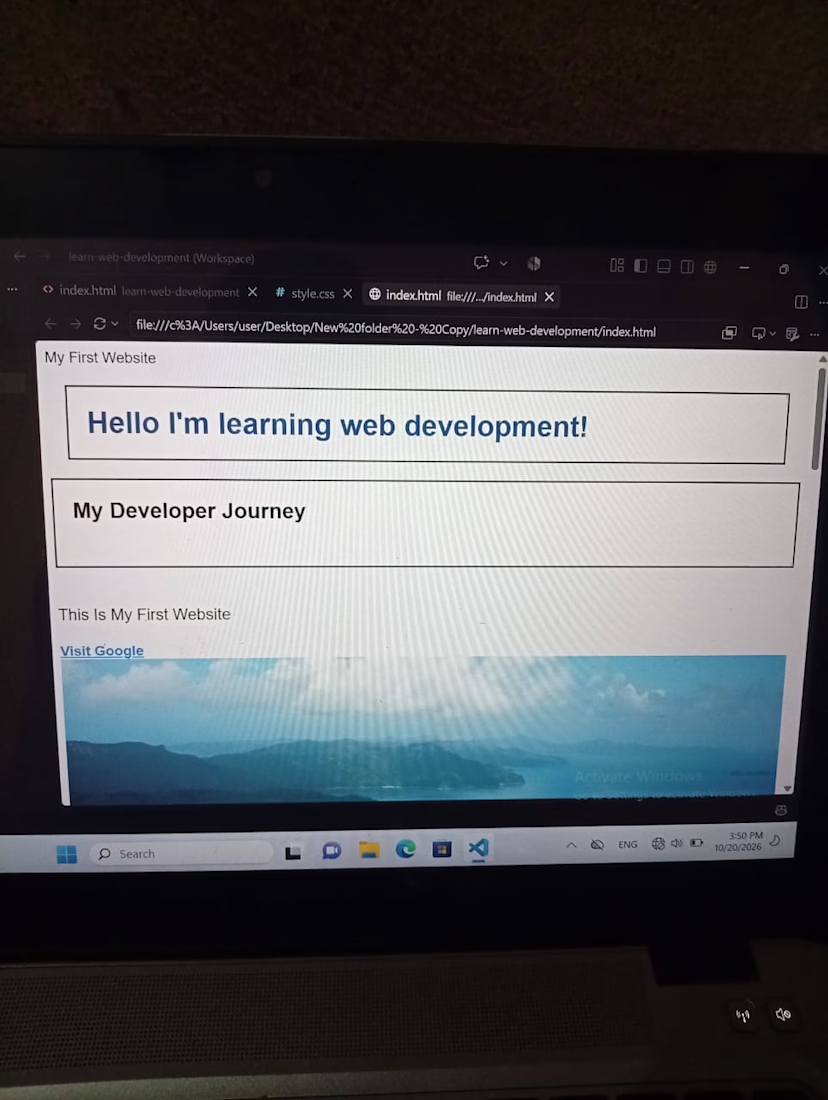Expand the dropdown arrow next to the screen icon in the preview toolbar
The height and width of the screenshot is (1100, 828).
click(773, 334)
